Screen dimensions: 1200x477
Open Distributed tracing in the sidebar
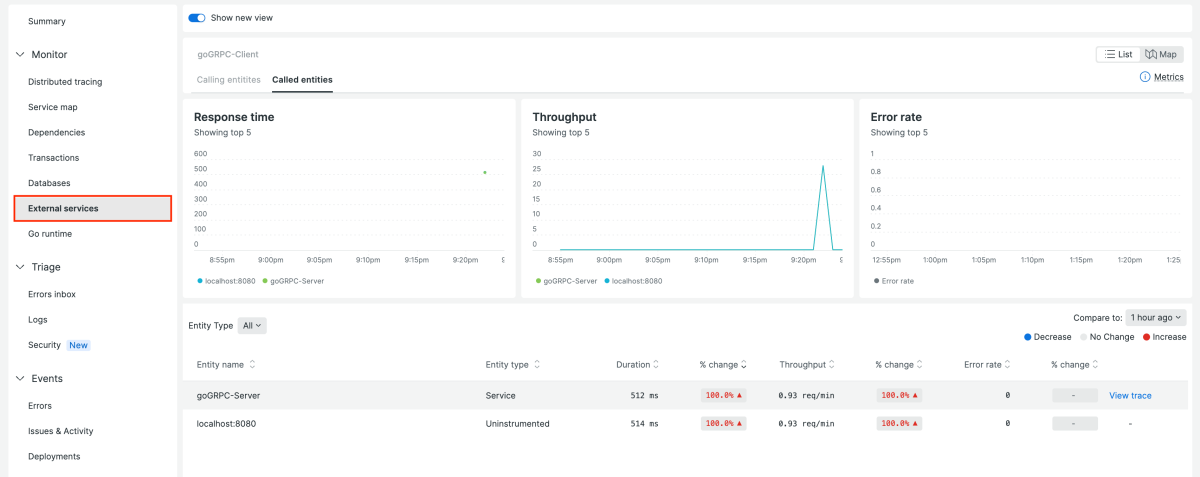pos(65,82)
